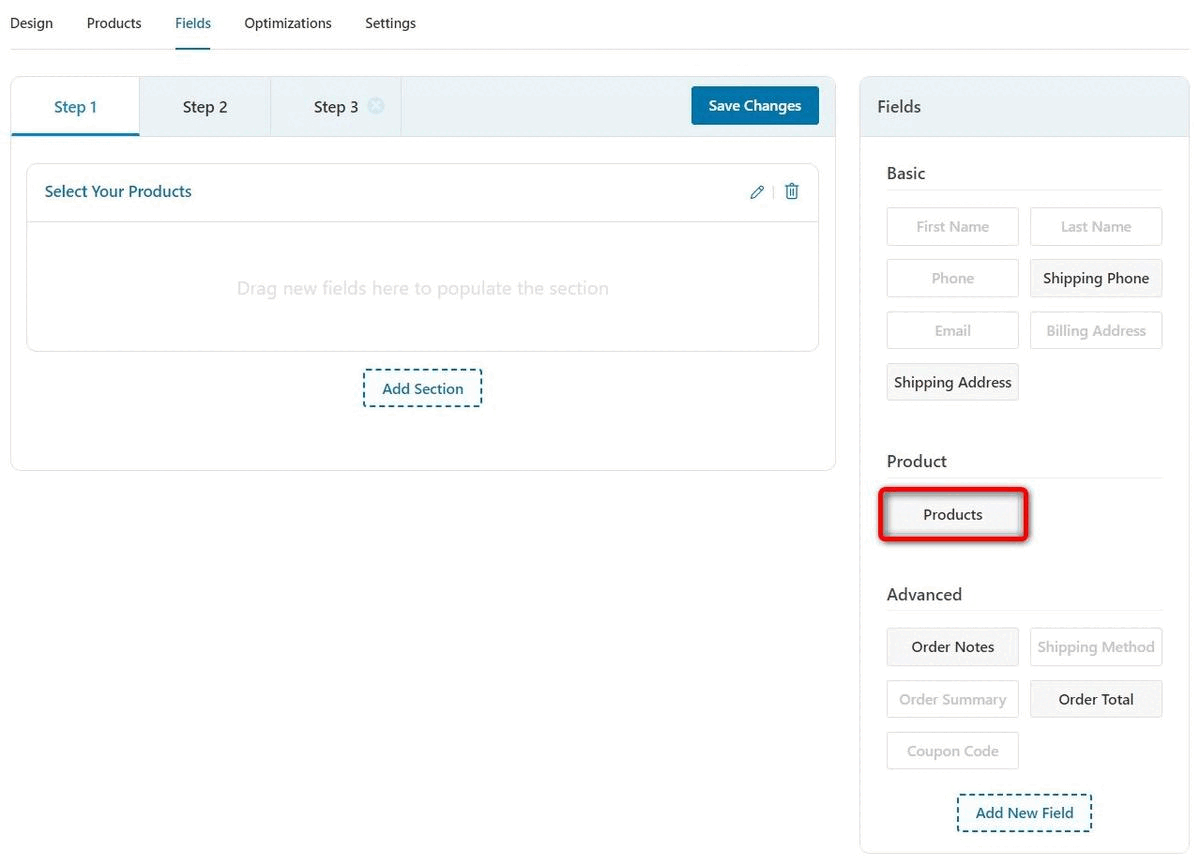Viewport: 1200px width, 865px height.
Task: Go to the Optimizations tab
Action: tap(288, 23)
